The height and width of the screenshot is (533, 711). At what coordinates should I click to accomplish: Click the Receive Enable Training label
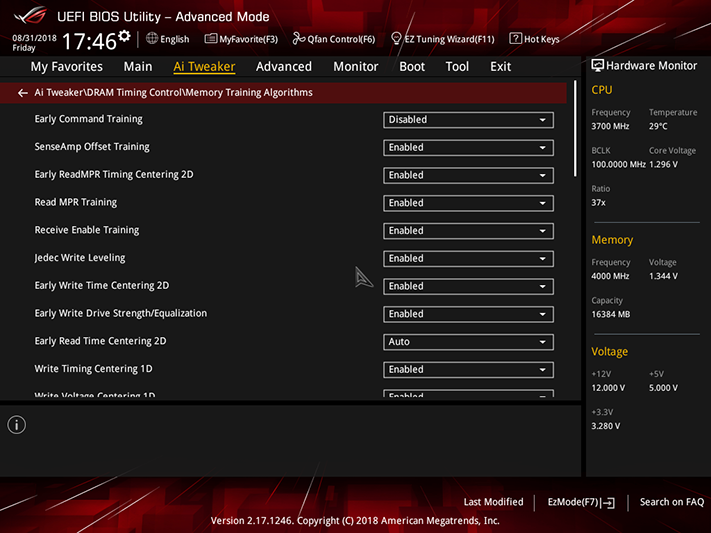(x=87, y=230)
